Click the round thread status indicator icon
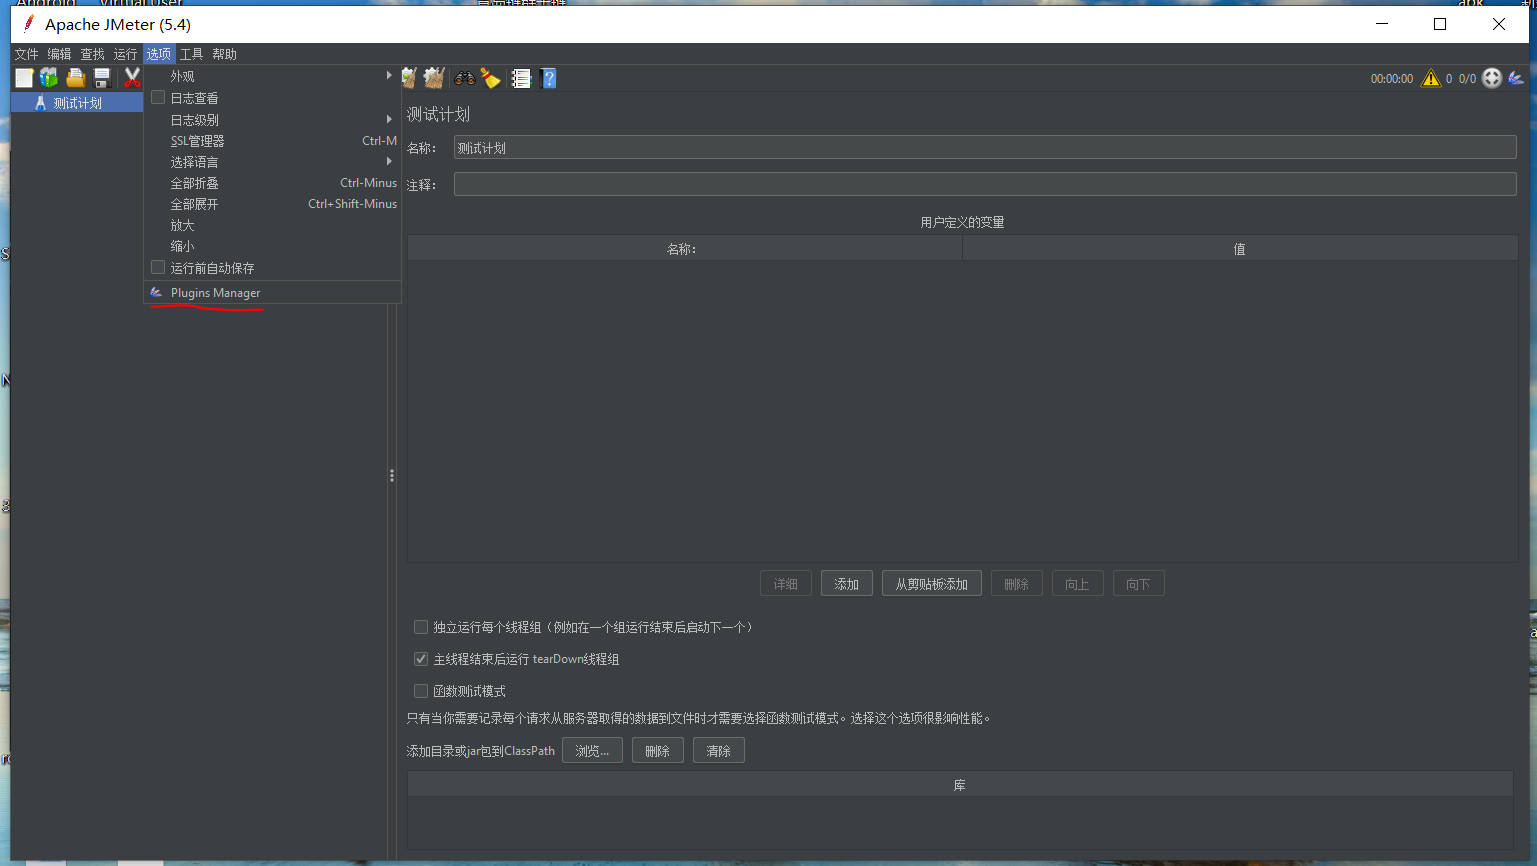 click(1491, 78)
